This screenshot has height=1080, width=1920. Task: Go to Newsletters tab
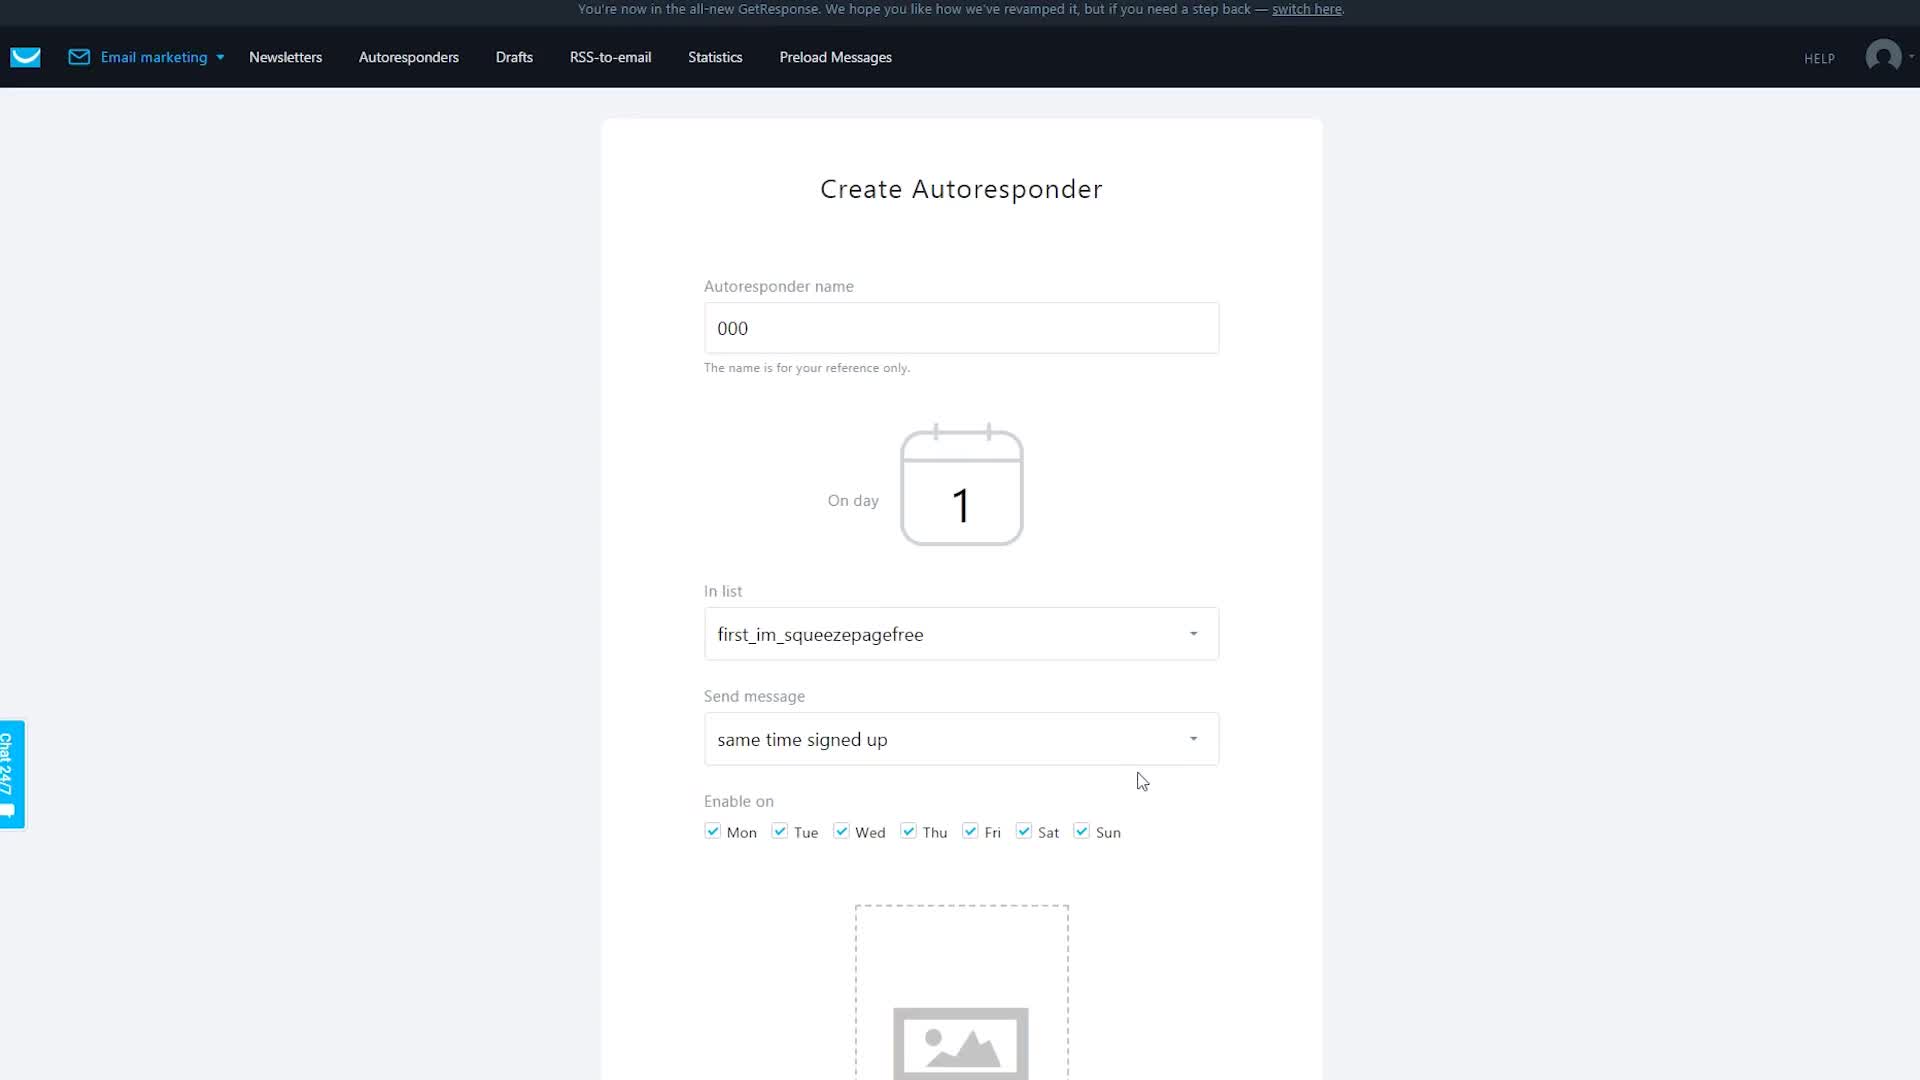pyautogui.click(x=285, y=57)
